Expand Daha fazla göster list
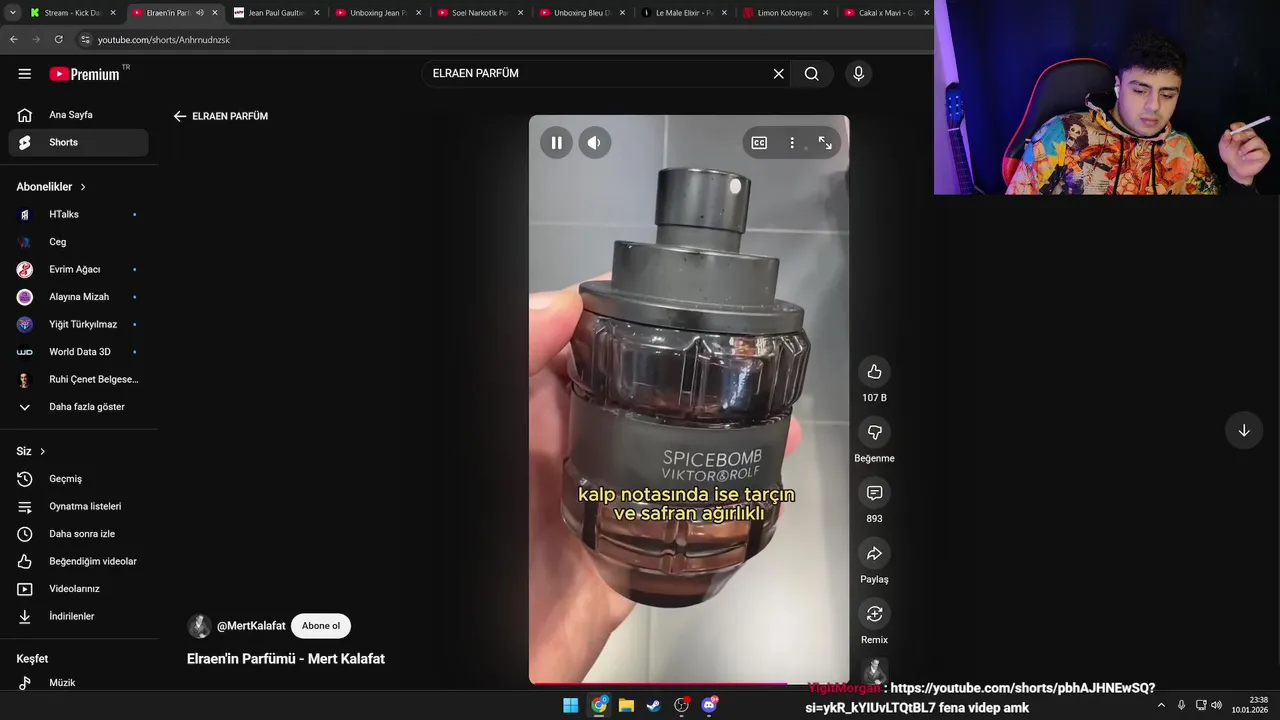 78,407
